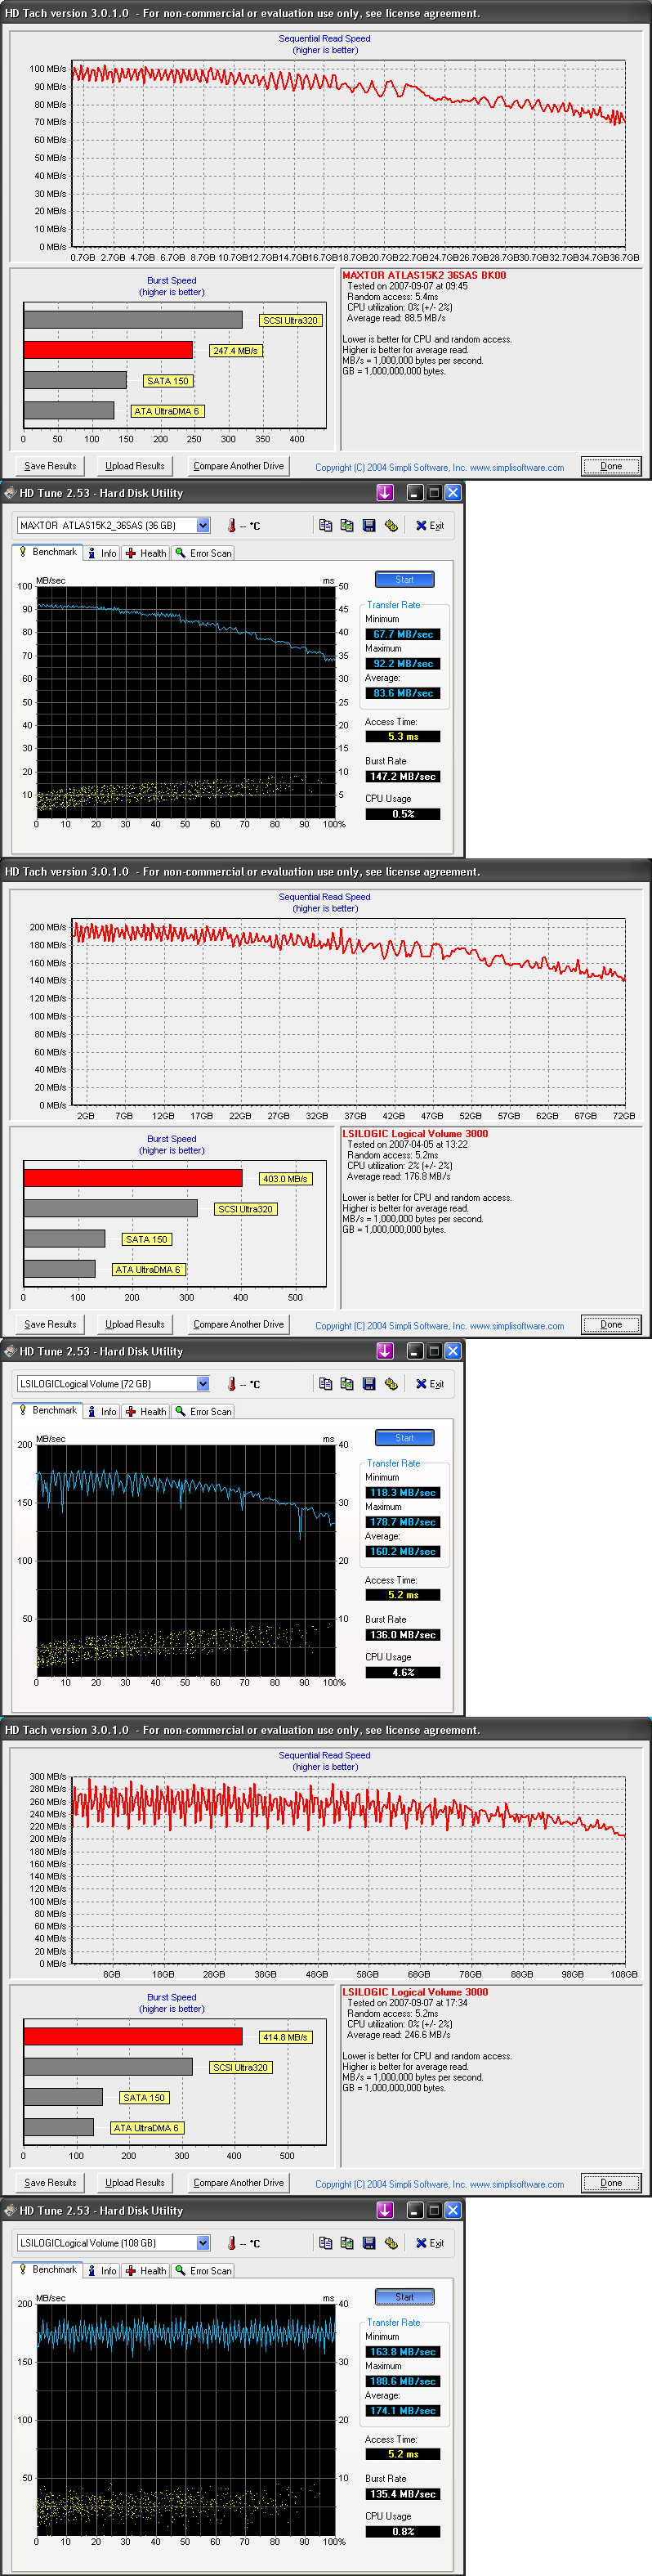Image resolution: width=652 pixels, height=2576 pixels.
Task: Open options icon in 72 GB HD Tune
Action: pyautogui.click(x=391, y=1383)
